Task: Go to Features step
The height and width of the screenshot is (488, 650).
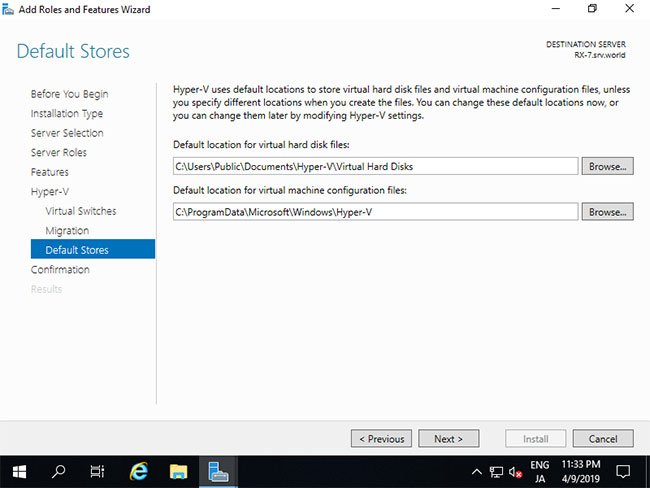Action: tap(50, 172)
